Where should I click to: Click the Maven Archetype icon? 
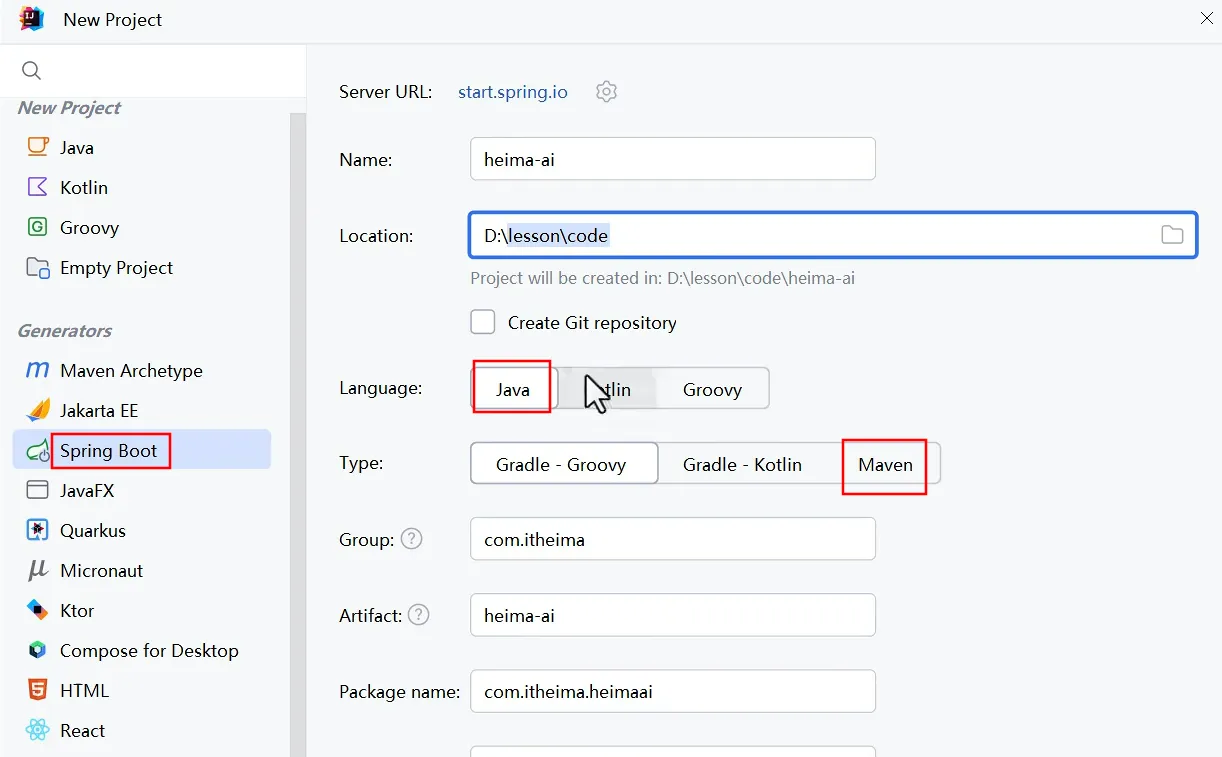pyautogui.click(x=38, y=370)
